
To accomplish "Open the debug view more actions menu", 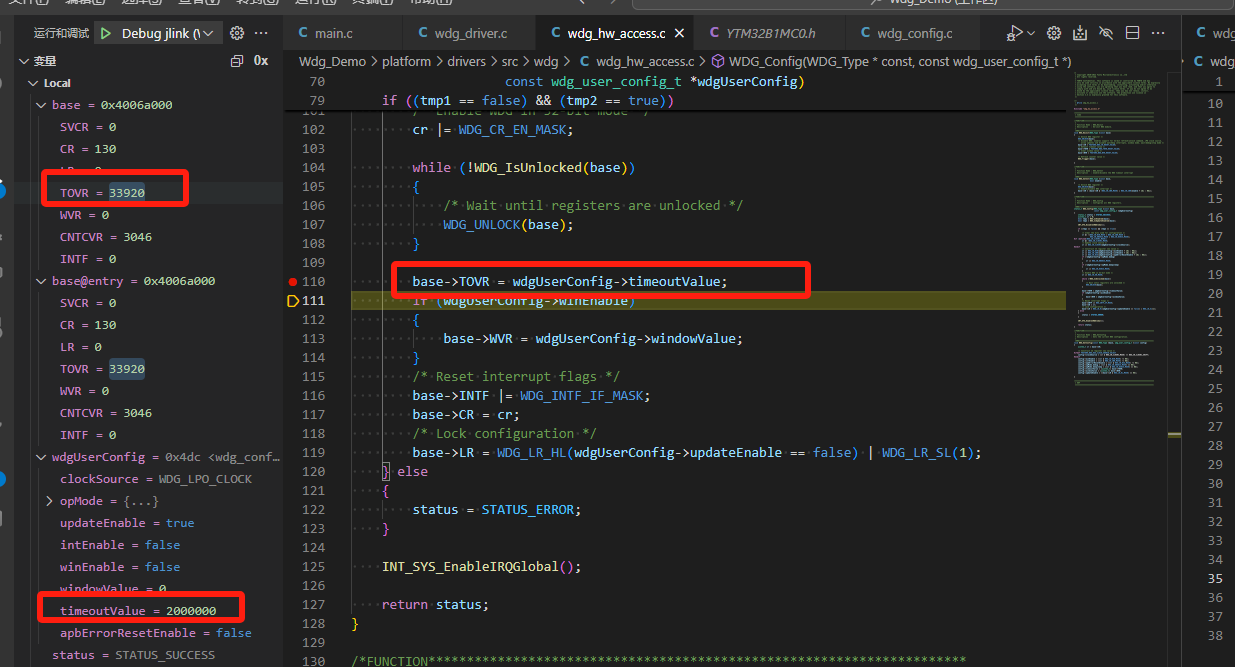I will click(x=261, y=33).
